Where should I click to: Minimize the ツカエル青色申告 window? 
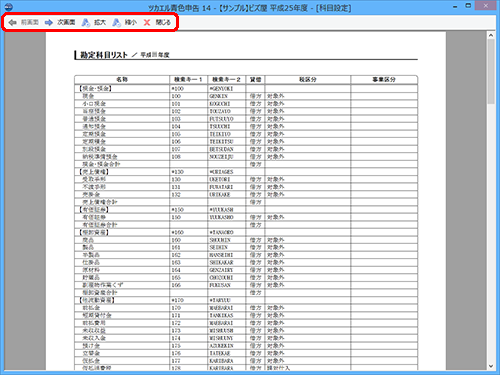point(455,7)
